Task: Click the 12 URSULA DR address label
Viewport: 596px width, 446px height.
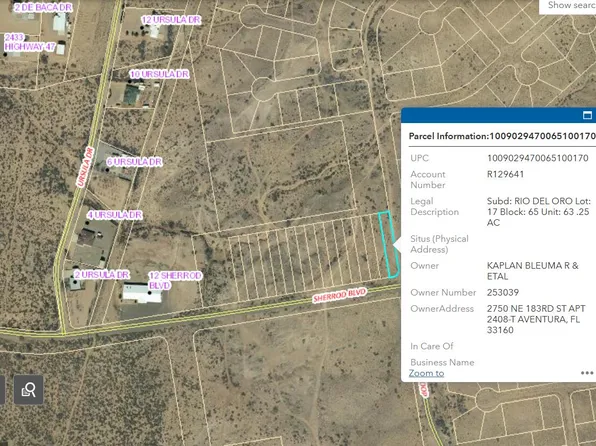Action: [x=171, y=20]
